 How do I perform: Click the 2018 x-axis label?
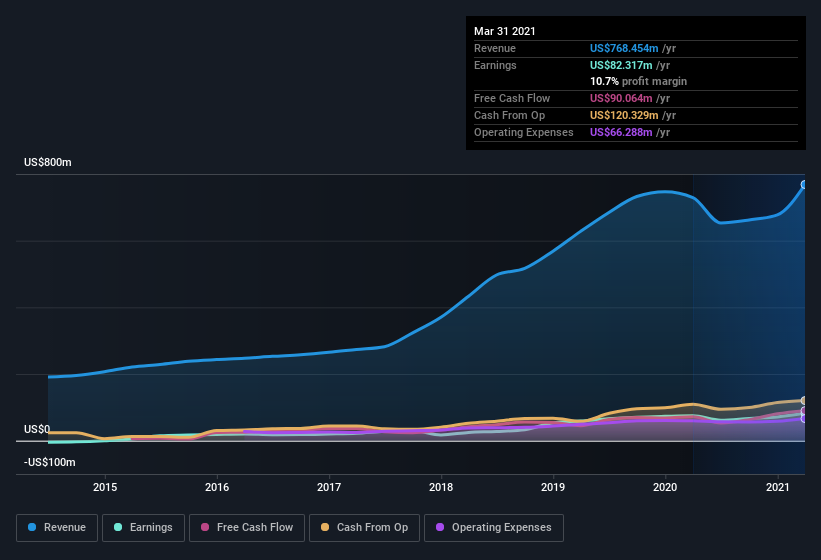441,487
